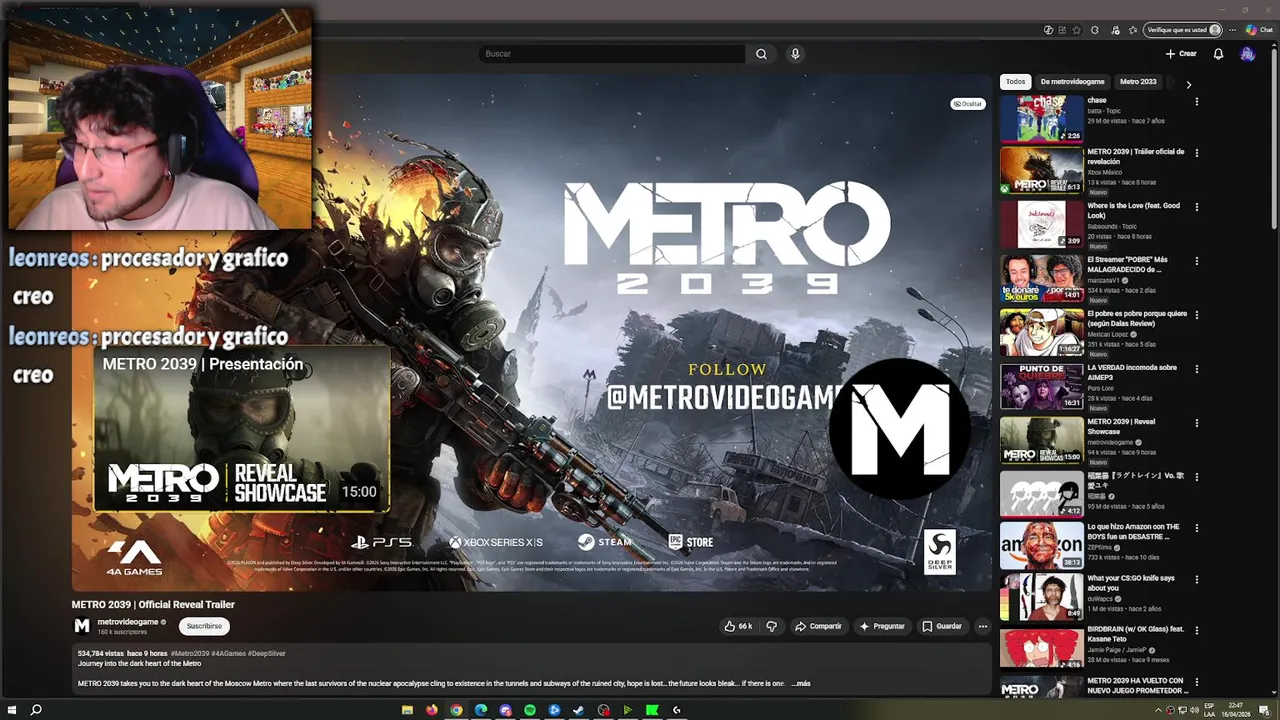Image resolution: width=1280 pixels, height=720 pixels.
Task: Open options menu for the chase video
Action: tap(1196, 101)
